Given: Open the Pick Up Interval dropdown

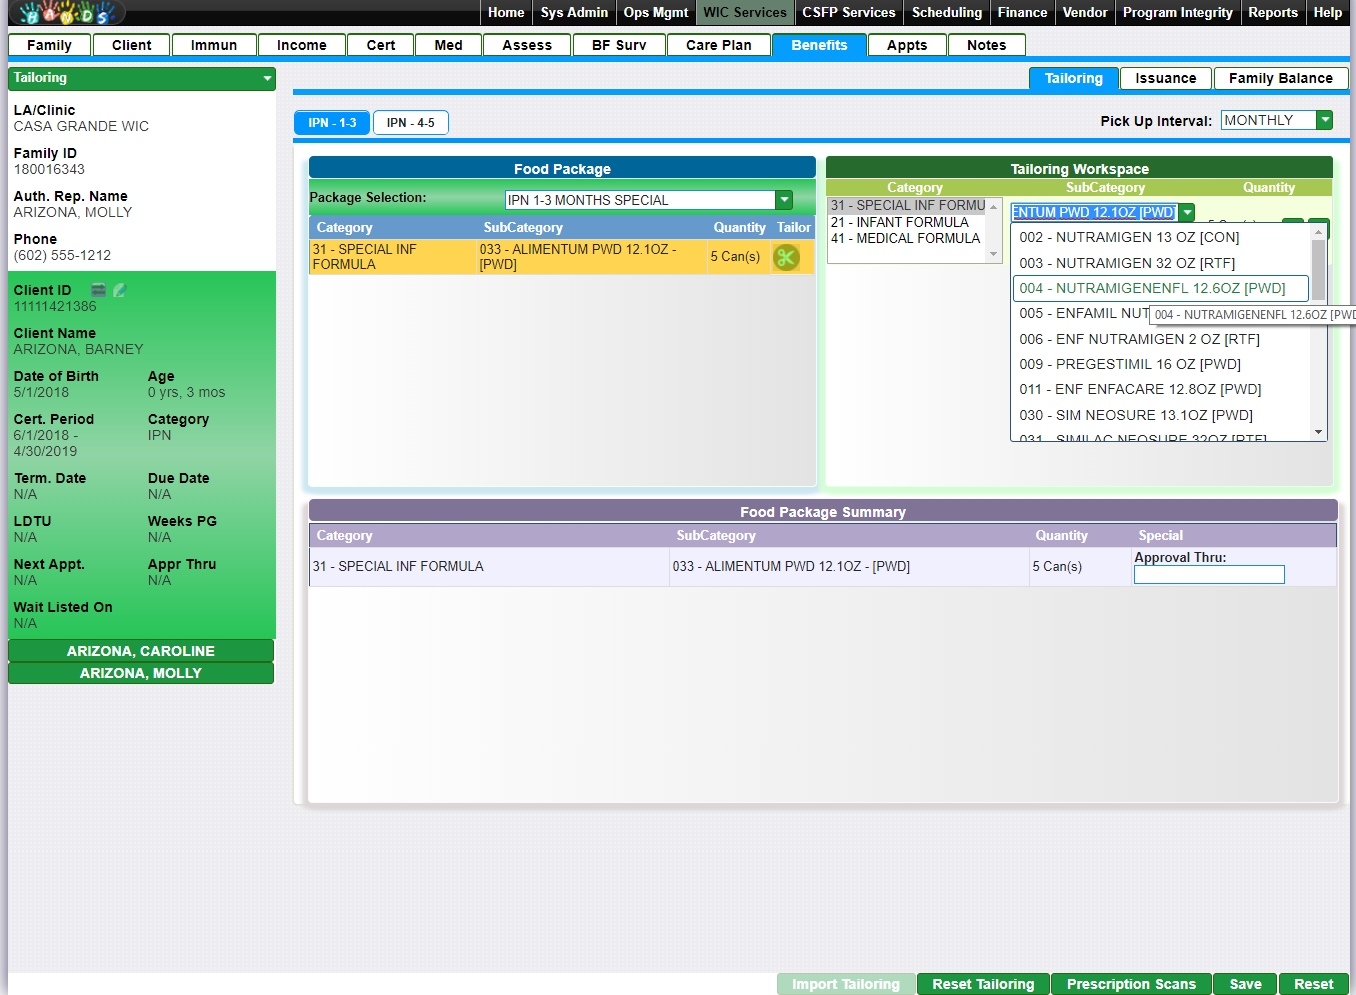Looking at the screenshot, I should tap(1324, 120).
